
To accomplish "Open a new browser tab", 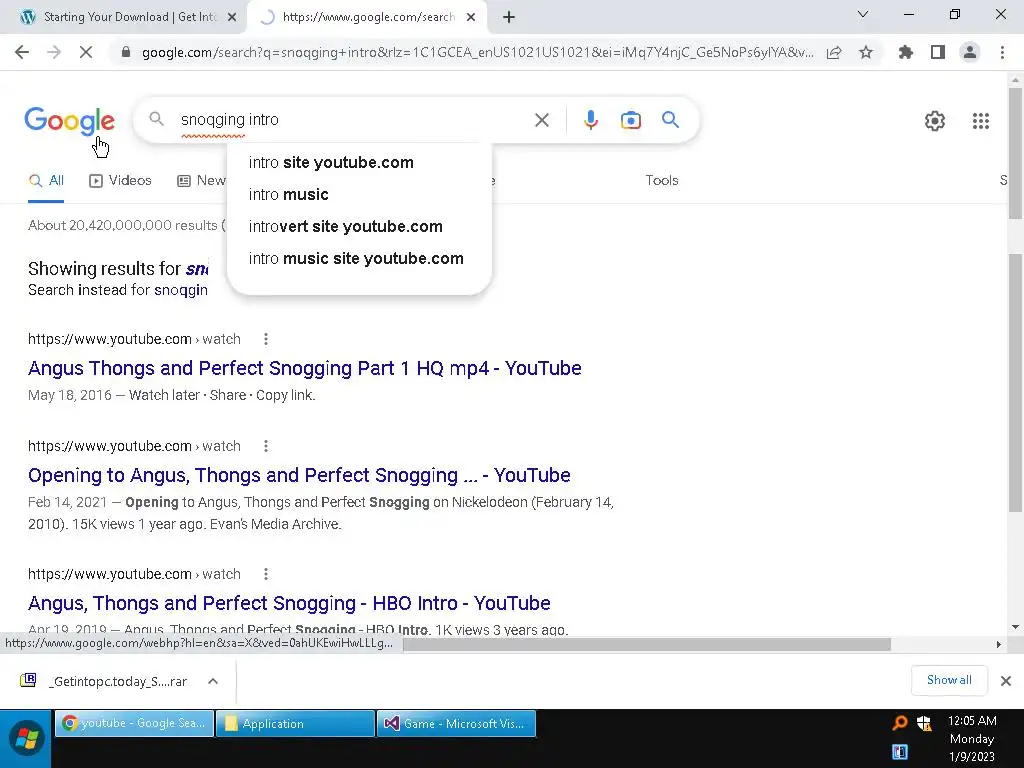I will (x=509, y=18).
